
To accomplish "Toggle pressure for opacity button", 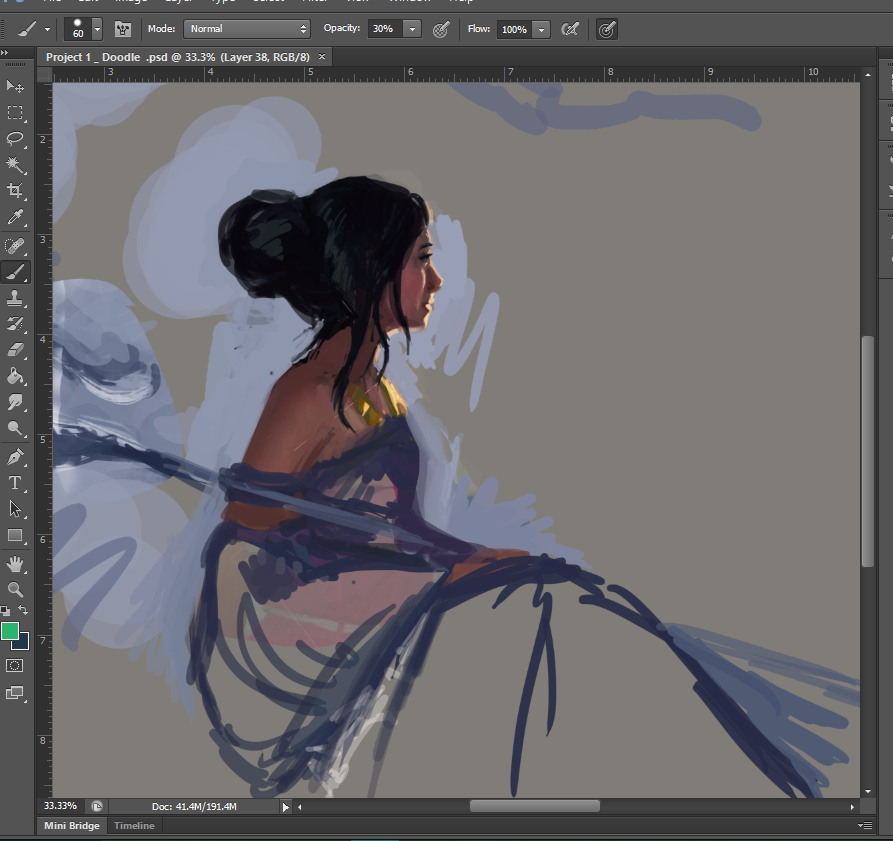I will (x=441, y=29).
